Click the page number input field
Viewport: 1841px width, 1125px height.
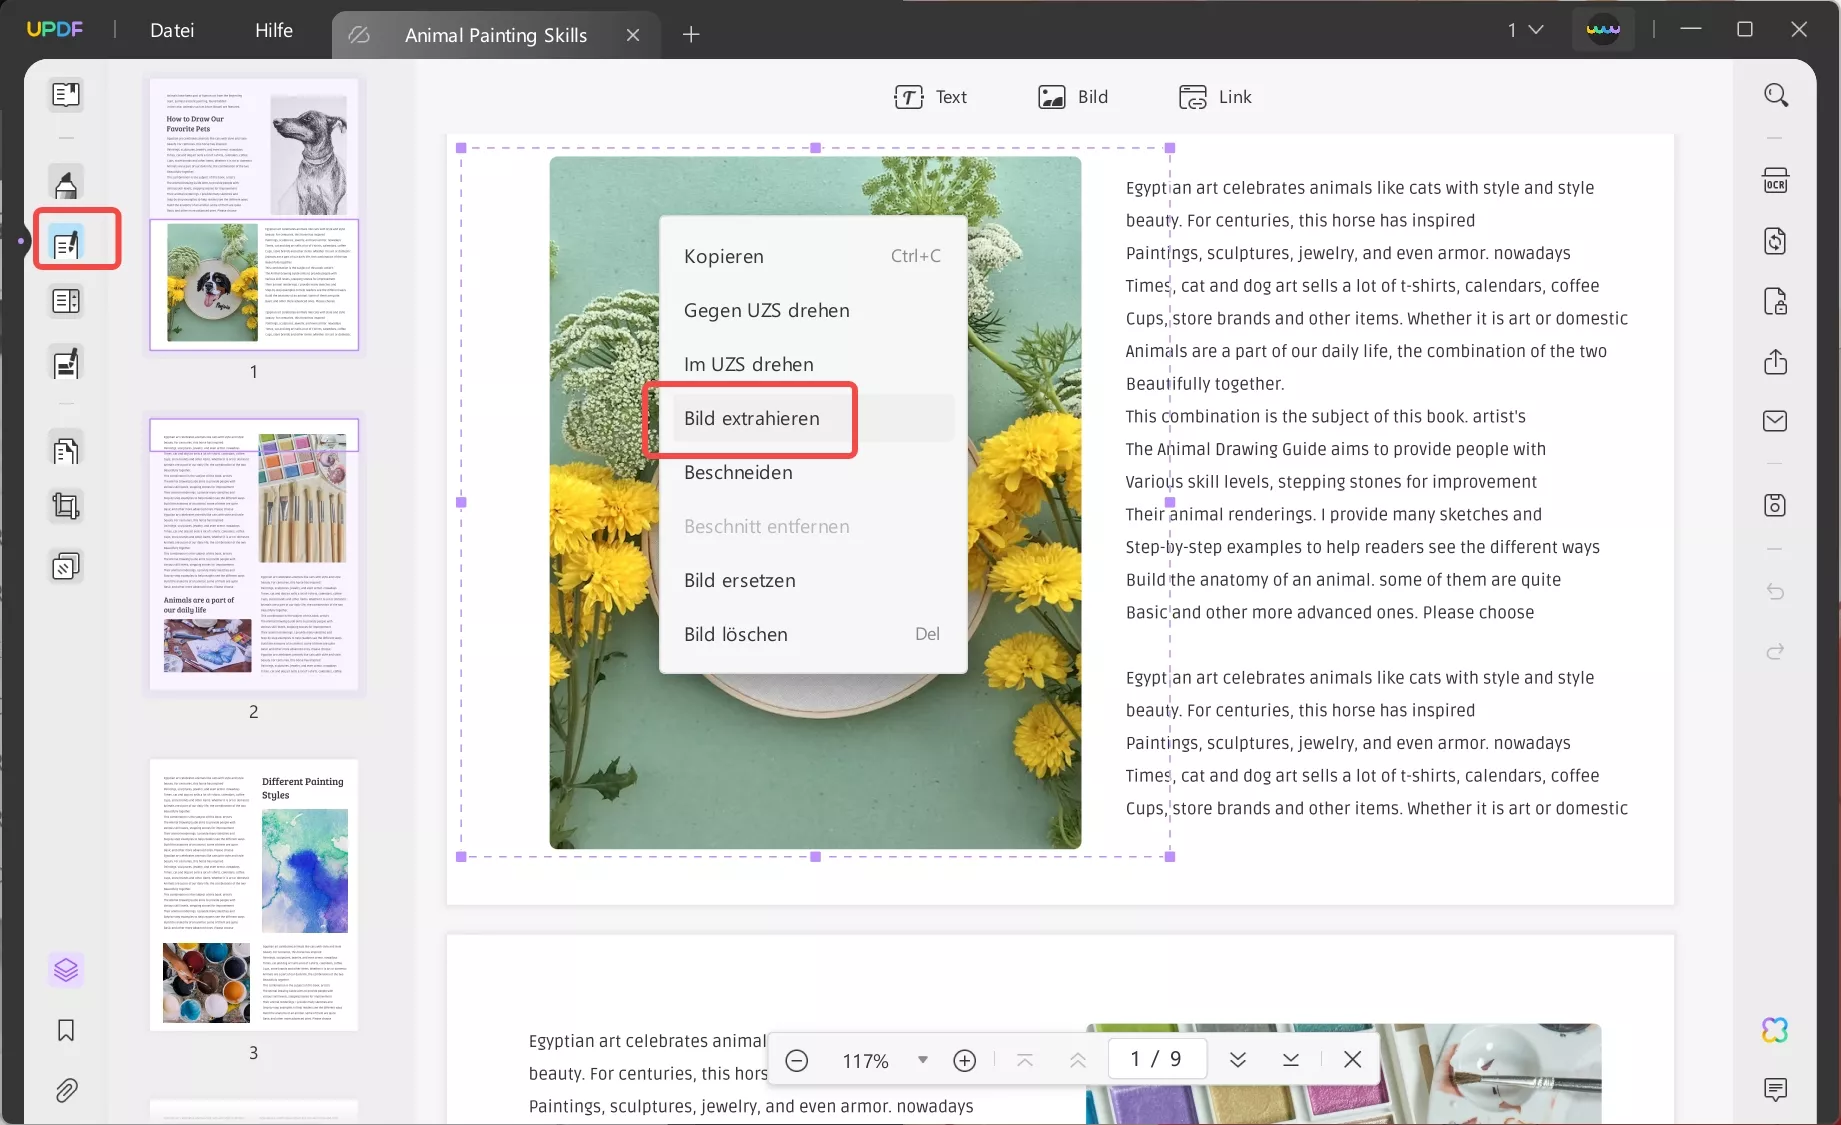pyautogui.click(x=1156, y=1059)
